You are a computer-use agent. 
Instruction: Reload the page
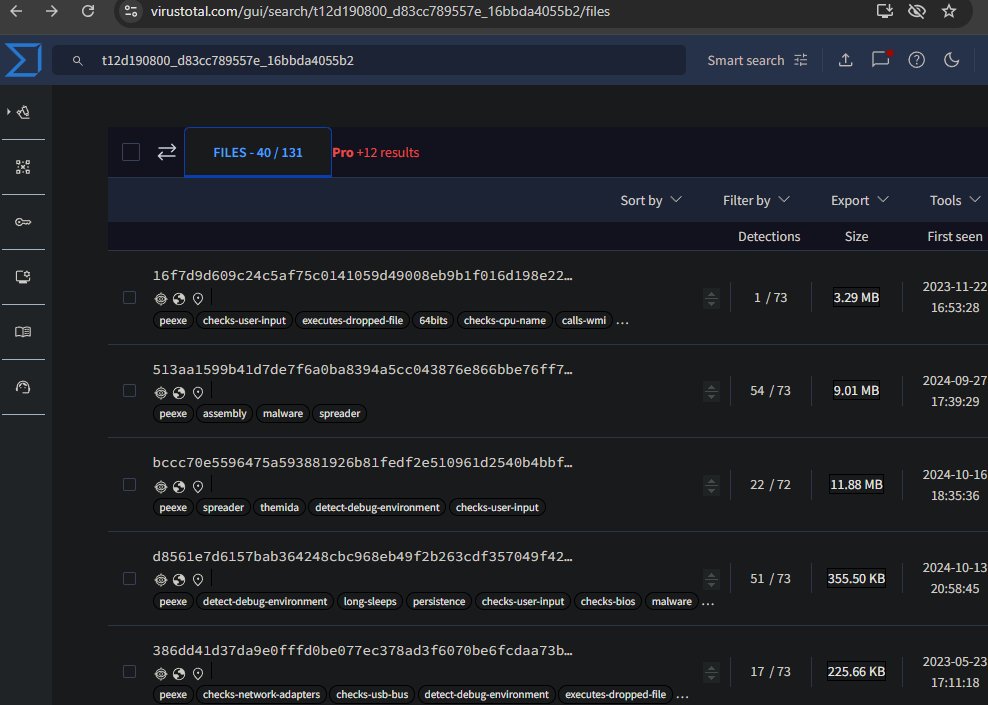88,11
